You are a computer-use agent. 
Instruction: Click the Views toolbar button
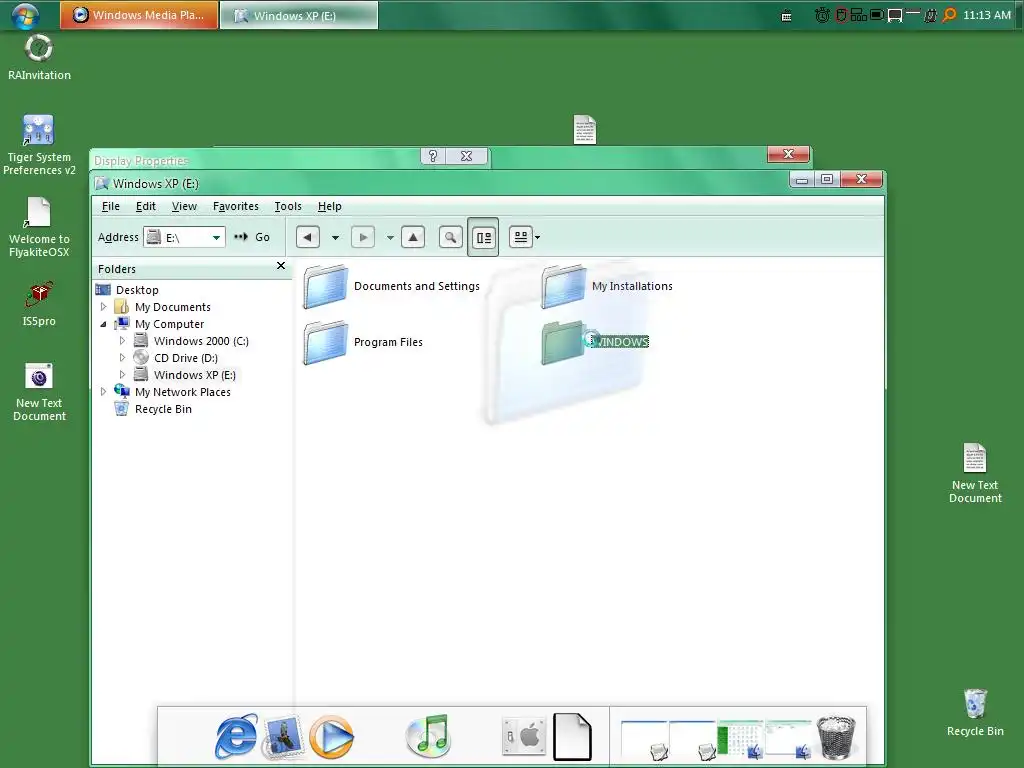pyautogui.click(x=520, y=237)
